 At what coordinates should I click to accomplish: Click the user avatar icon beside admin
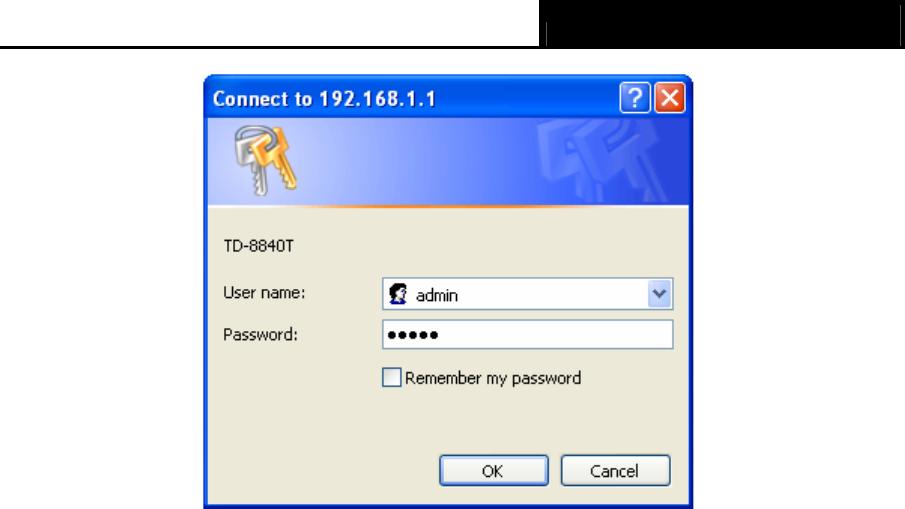(x=398, y=294)
